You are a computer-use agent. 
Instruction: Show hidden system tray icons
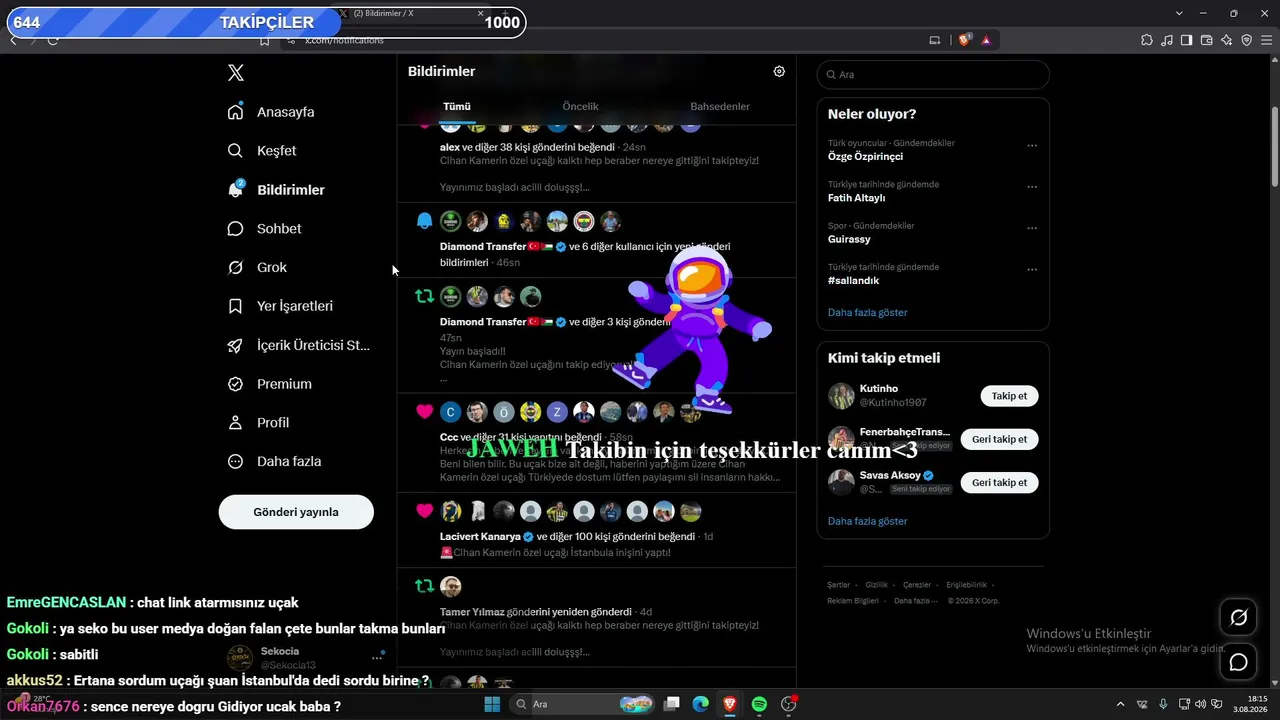(x=1119, y=704)
